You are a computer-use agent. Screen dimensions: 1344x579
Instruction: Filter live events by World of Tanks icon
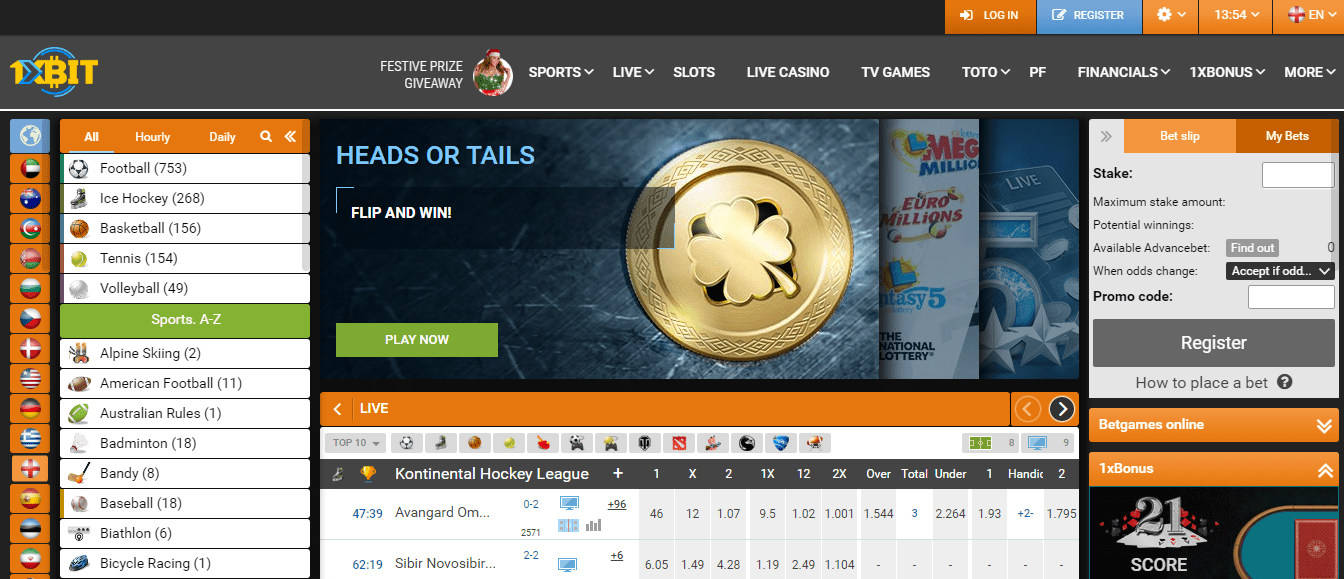coord(644,442)
